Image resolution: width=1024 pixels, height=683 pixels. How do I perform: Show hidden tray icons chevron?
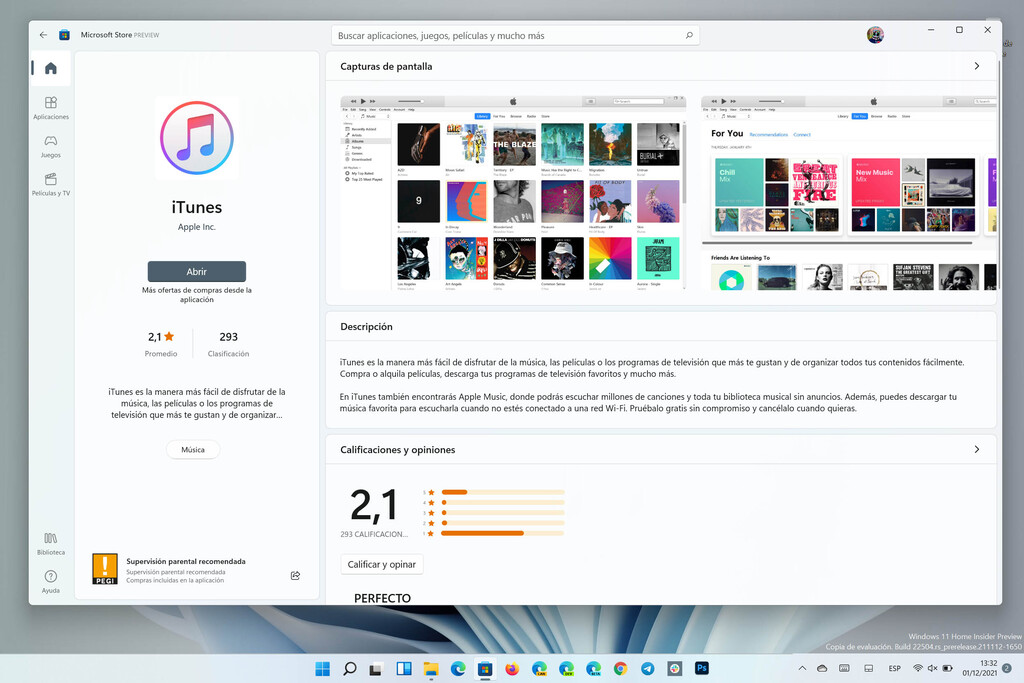tap(803, 669)
